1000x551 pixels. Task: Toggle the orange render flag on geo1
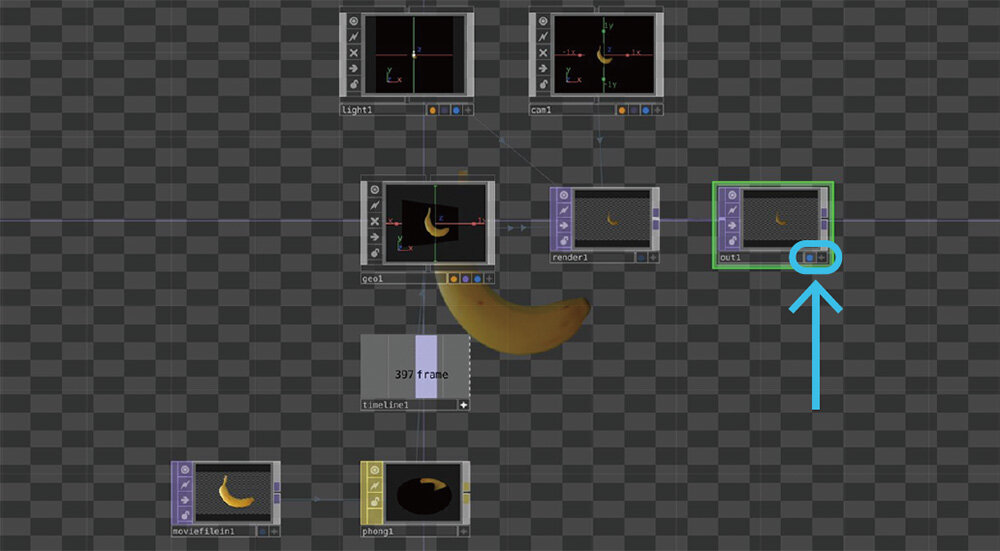(x=454, y=279)
